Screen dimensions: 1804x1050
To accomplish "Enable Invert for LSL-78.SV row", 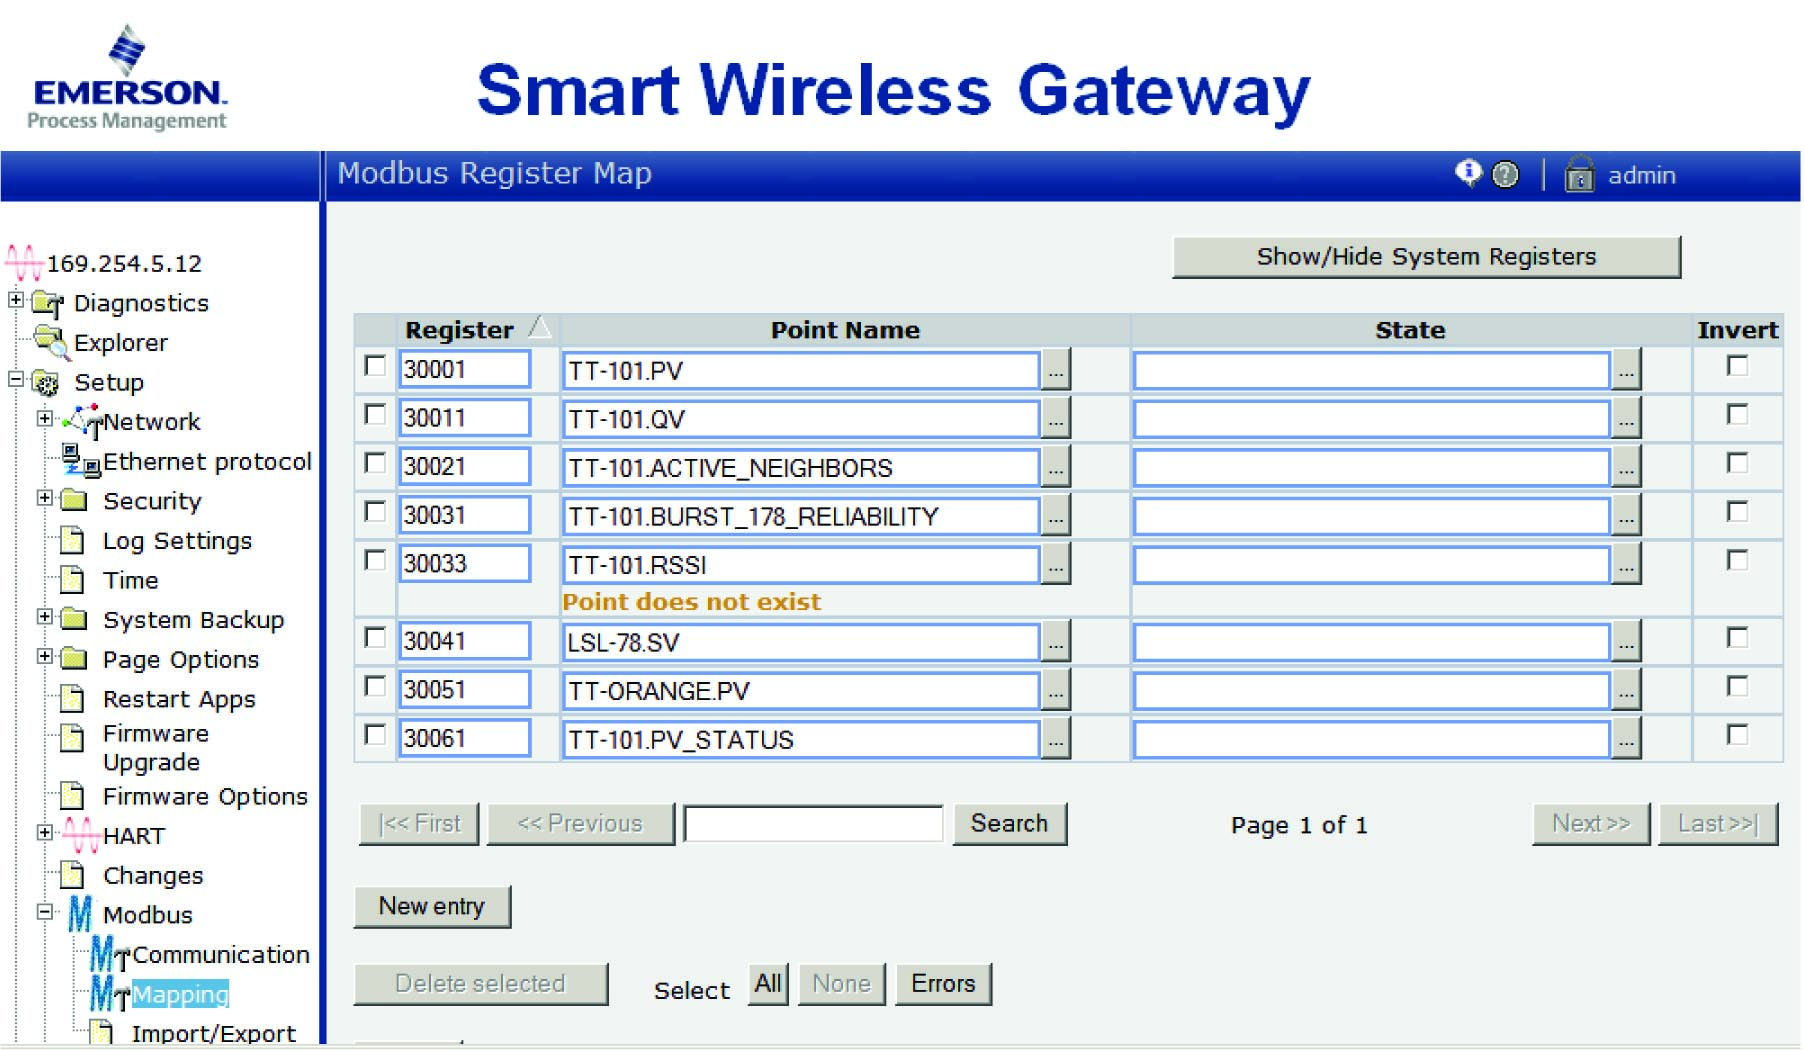I will (x=1738, y=638).
